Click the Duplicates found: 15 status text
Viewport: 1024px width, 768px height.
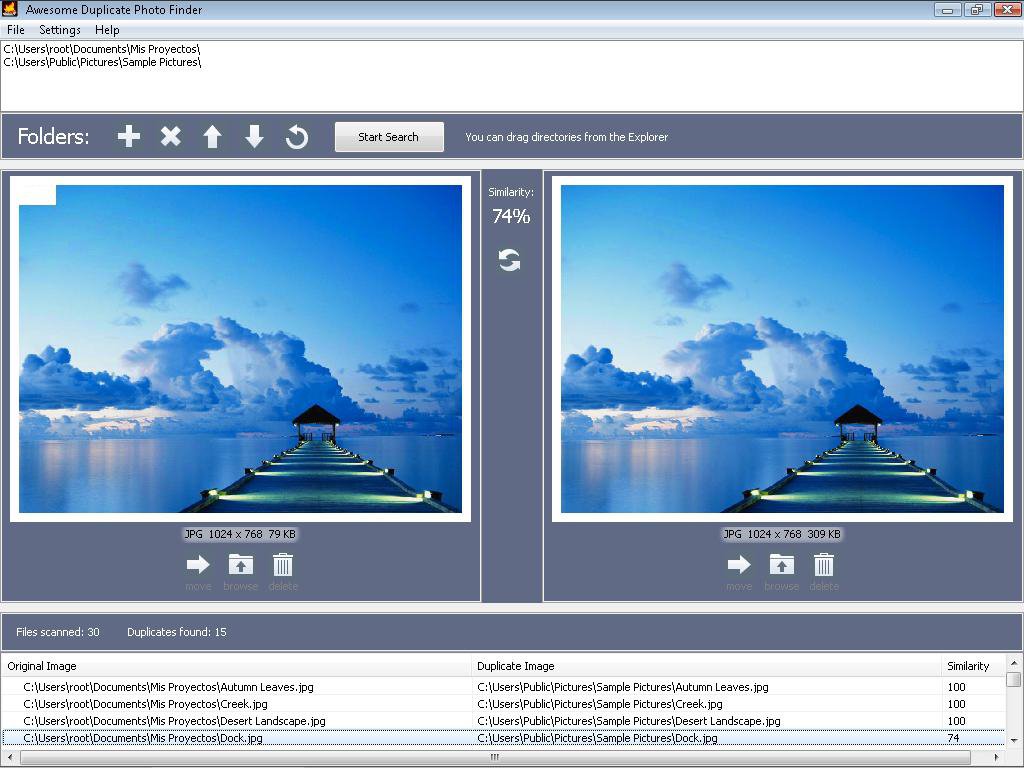click(x=176, y=632)
